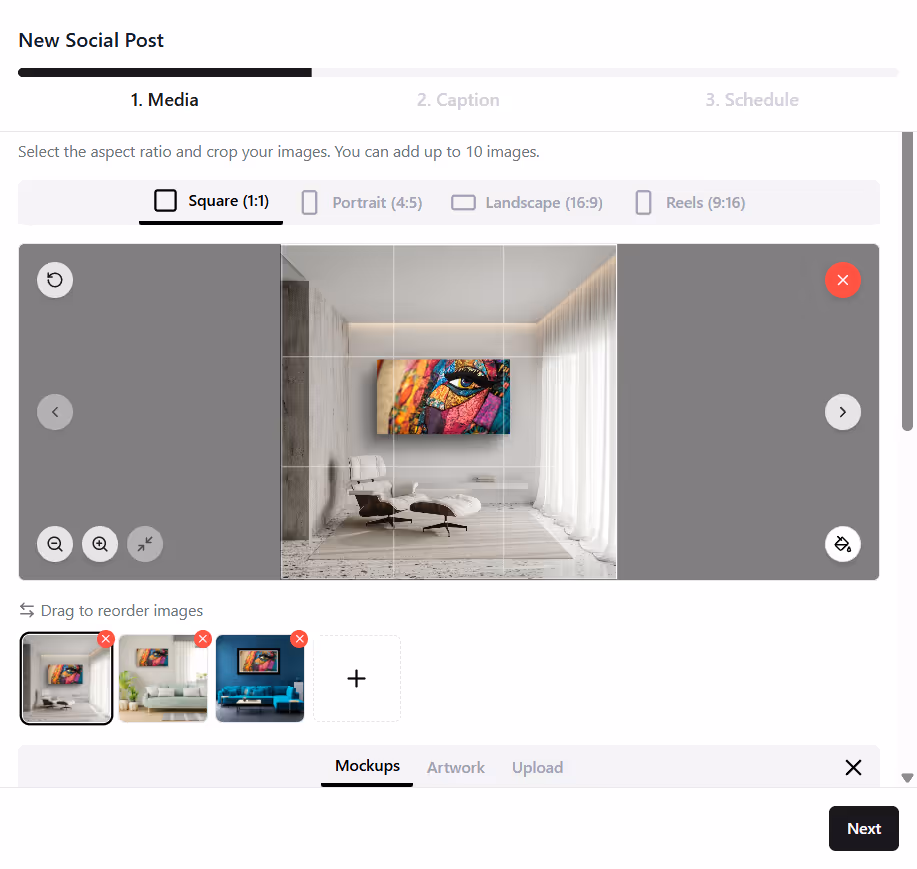Switch to Portrait (4:5) aspect ratio
Viewport: 917px width, 869px height.
[x=360, y=202]
